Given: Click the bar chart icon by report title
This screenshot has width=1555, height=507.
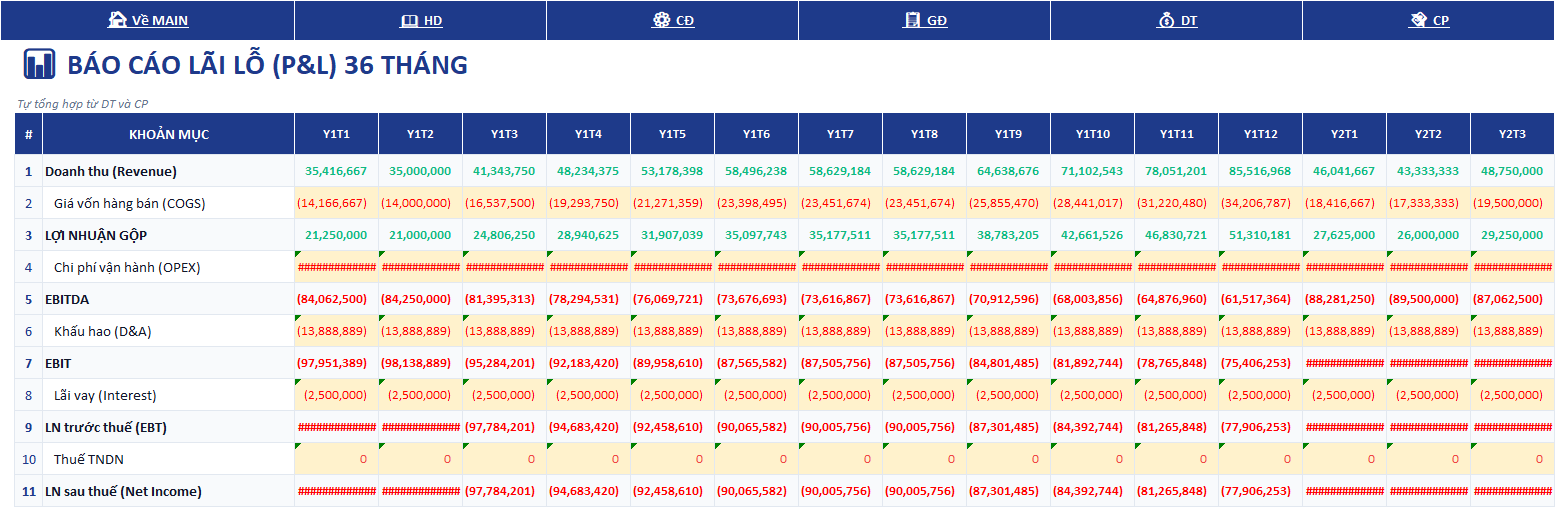Looking at the screenshot, I should tap(39, 65).
